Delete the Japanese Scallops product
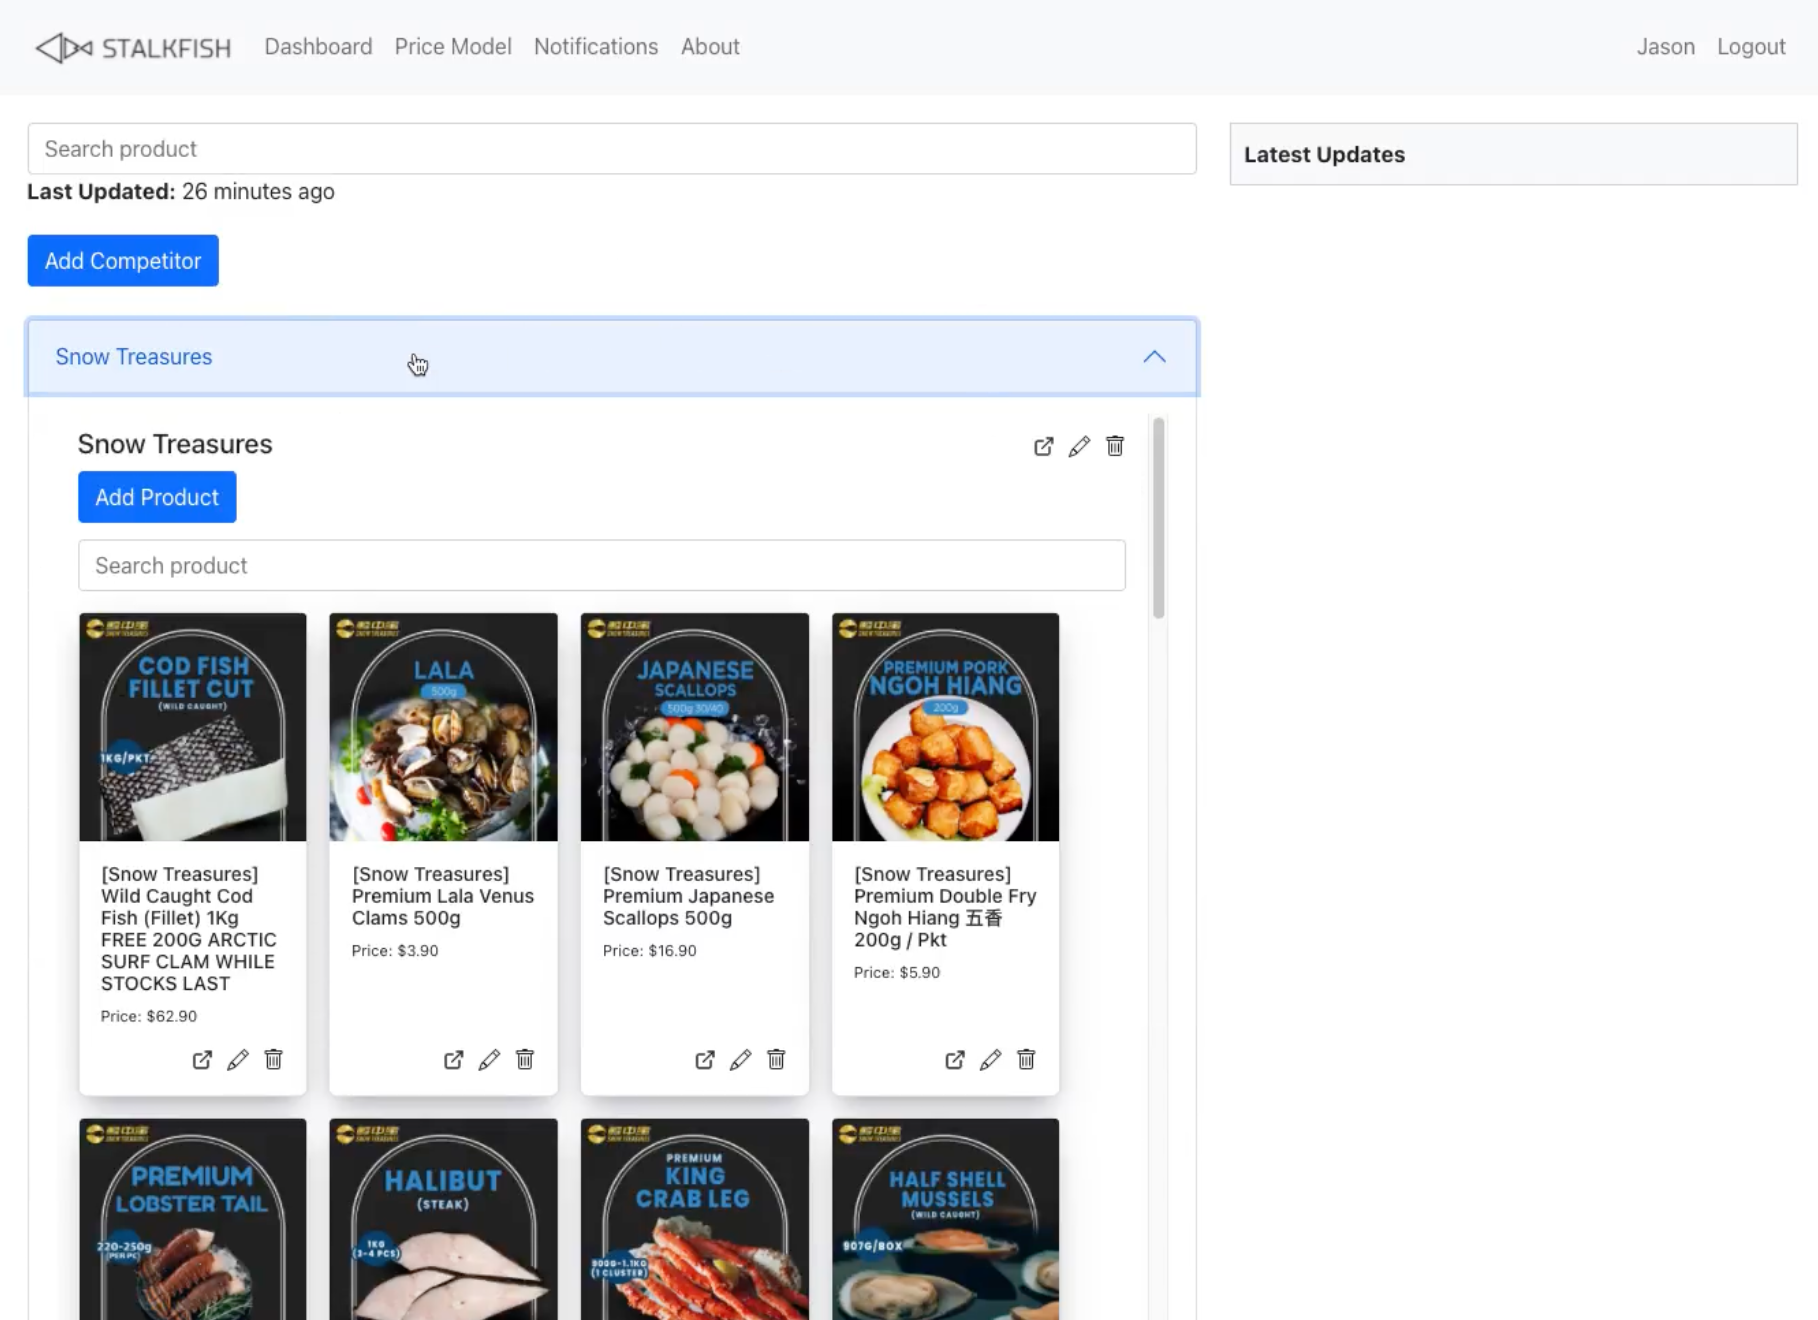Image resolution: width=1818 pixels, height=1320 pixels. pos(776,1059)
